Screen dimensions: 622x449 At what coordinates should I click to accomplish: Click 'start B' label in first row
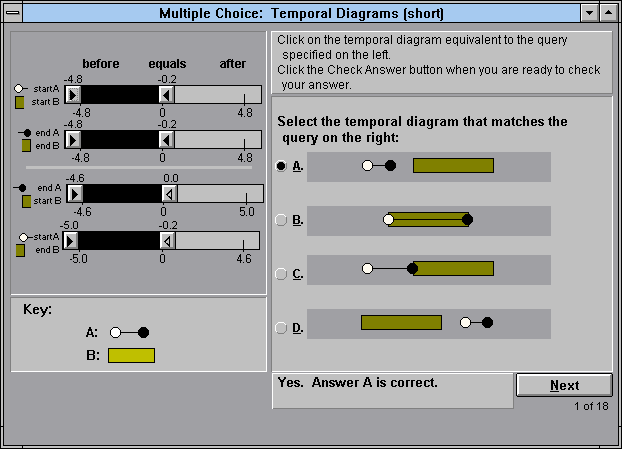45,102
